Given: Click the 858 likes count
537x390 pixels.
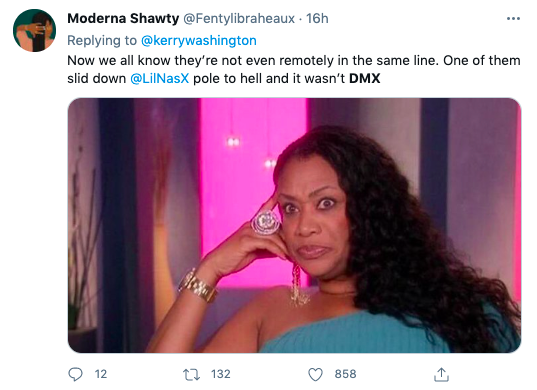Looking at the screenshot, I should [x=345, y=374].
